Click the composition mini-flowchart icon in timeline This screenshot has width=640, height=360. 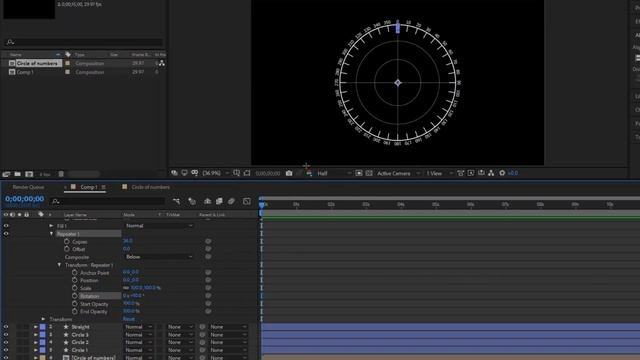176,201
